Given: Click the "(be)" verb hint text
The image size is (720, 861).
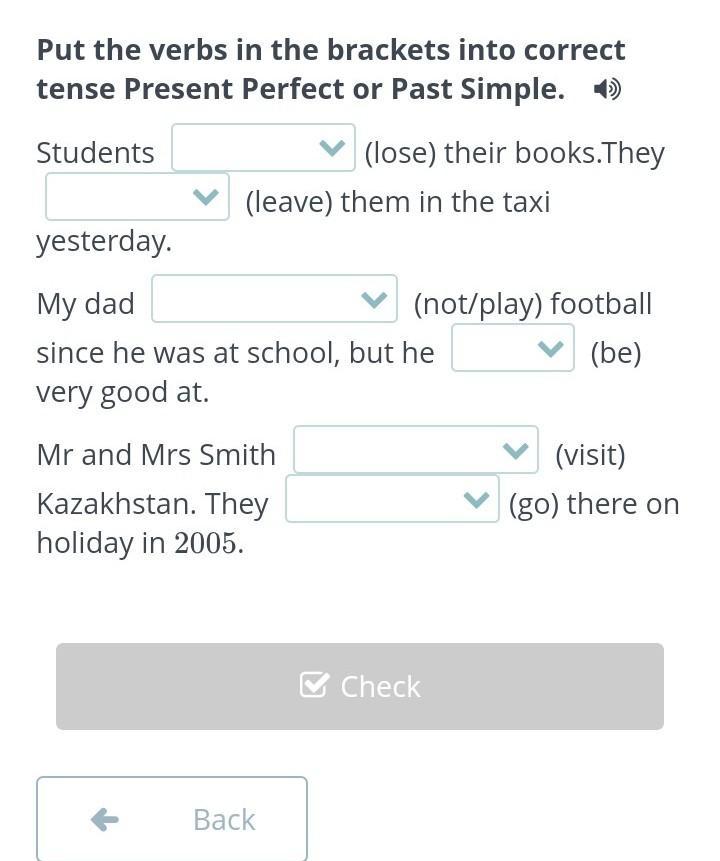Looking at the screenshot, I should click(x=616, y=353).
